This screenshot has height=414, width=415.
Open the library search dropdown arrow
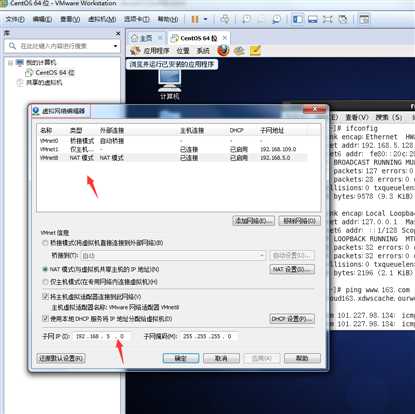(116, 46)
